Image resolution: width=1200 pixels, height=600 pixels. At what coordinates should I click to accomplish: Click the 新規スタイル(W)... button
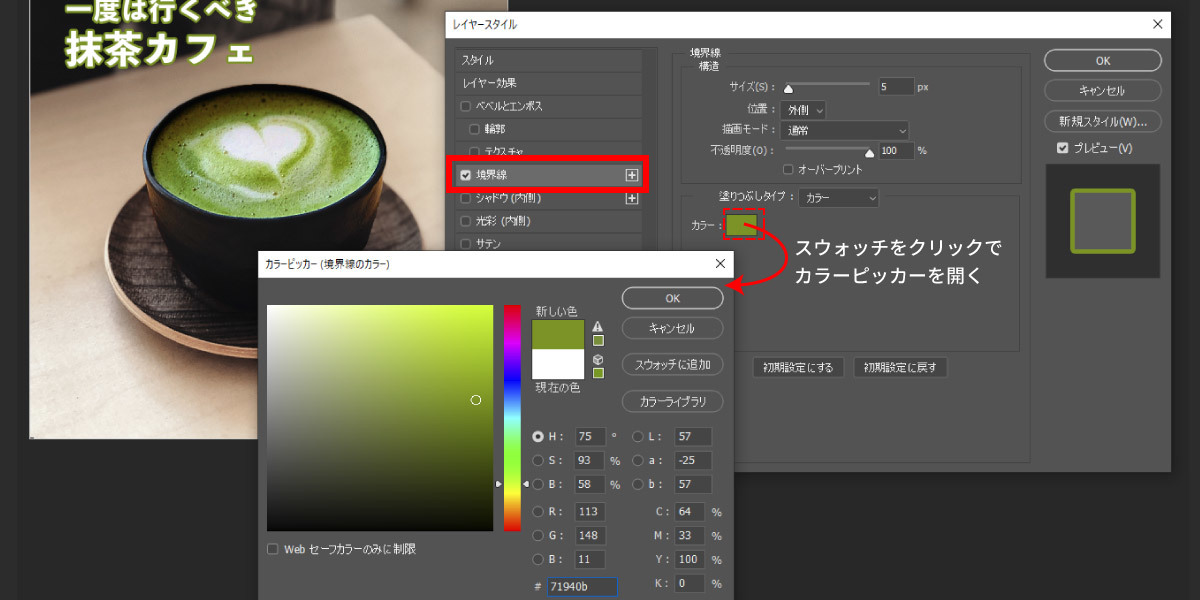(x=1102, y=121)
